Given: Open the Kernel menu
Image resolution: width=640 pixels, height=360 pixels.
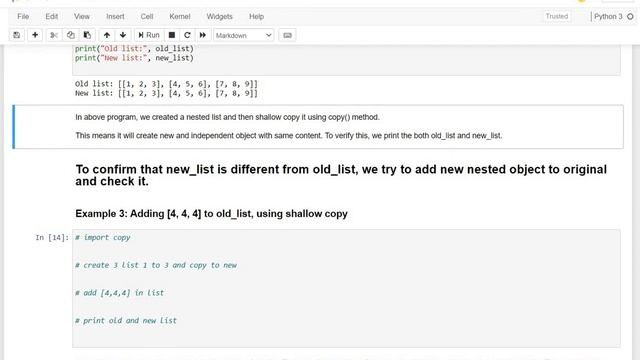Looking at the screenshot, I should click(x=180, y=16).
